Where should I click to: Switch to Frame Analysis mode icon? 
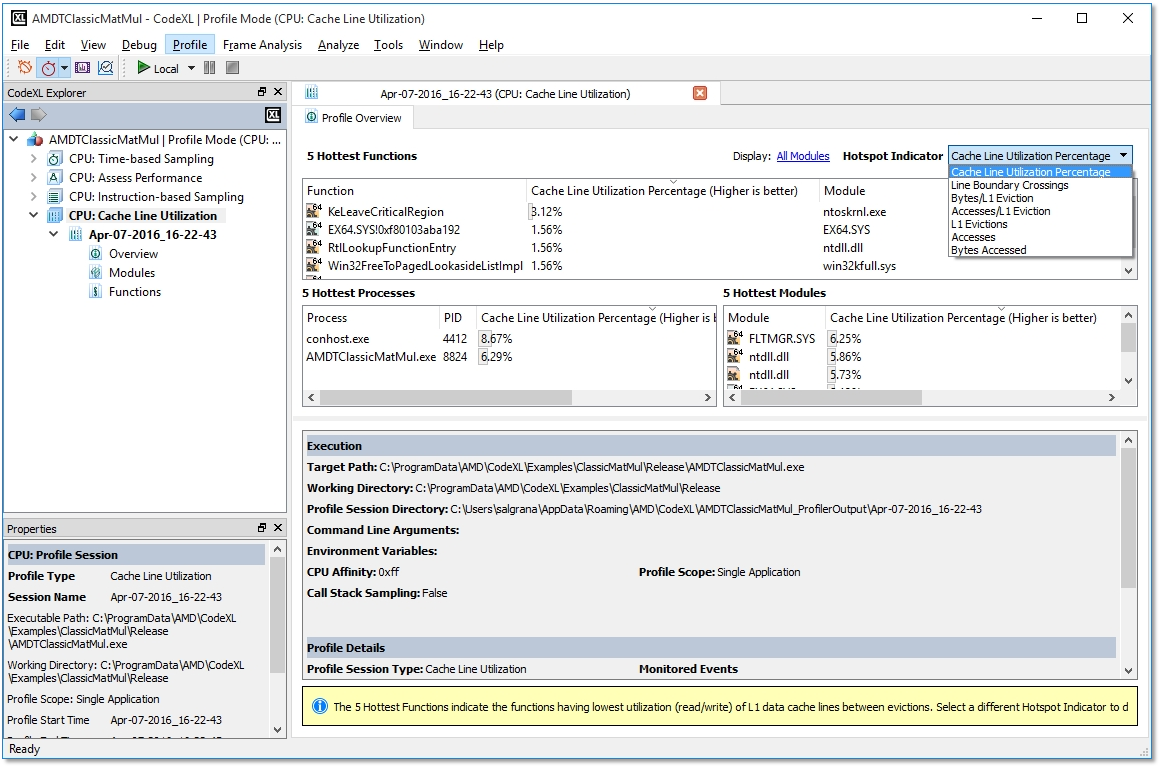point(82,68)
